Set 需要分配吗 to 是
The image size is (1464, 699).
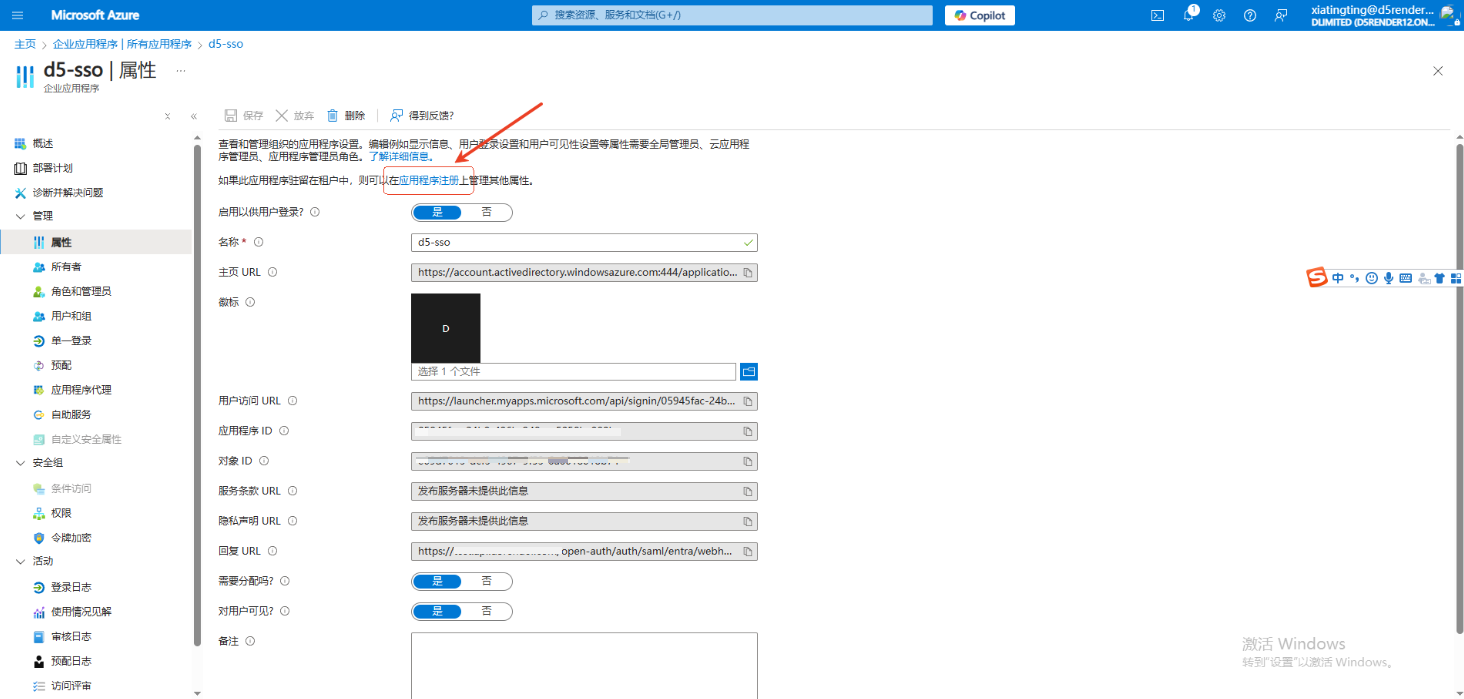click(x=437, y=581)
